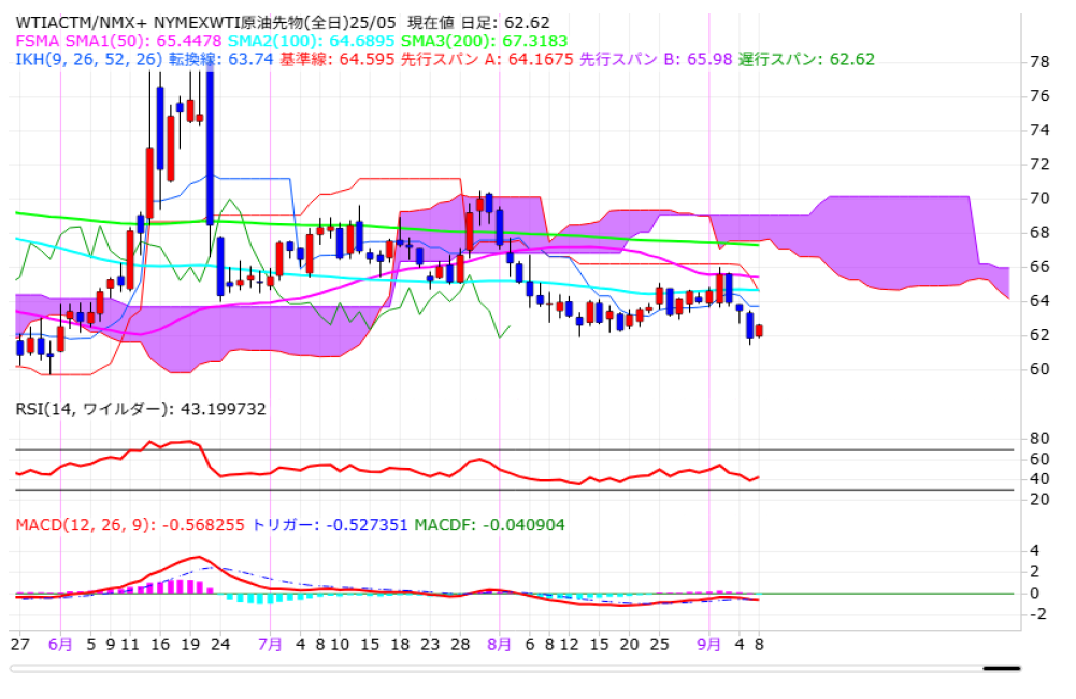This screenshot has width=1076, height=699.
Task: Click the MACD(12, 26, 9): -0.568255 label
Action: pyautogui.click(x=130, y=525)
